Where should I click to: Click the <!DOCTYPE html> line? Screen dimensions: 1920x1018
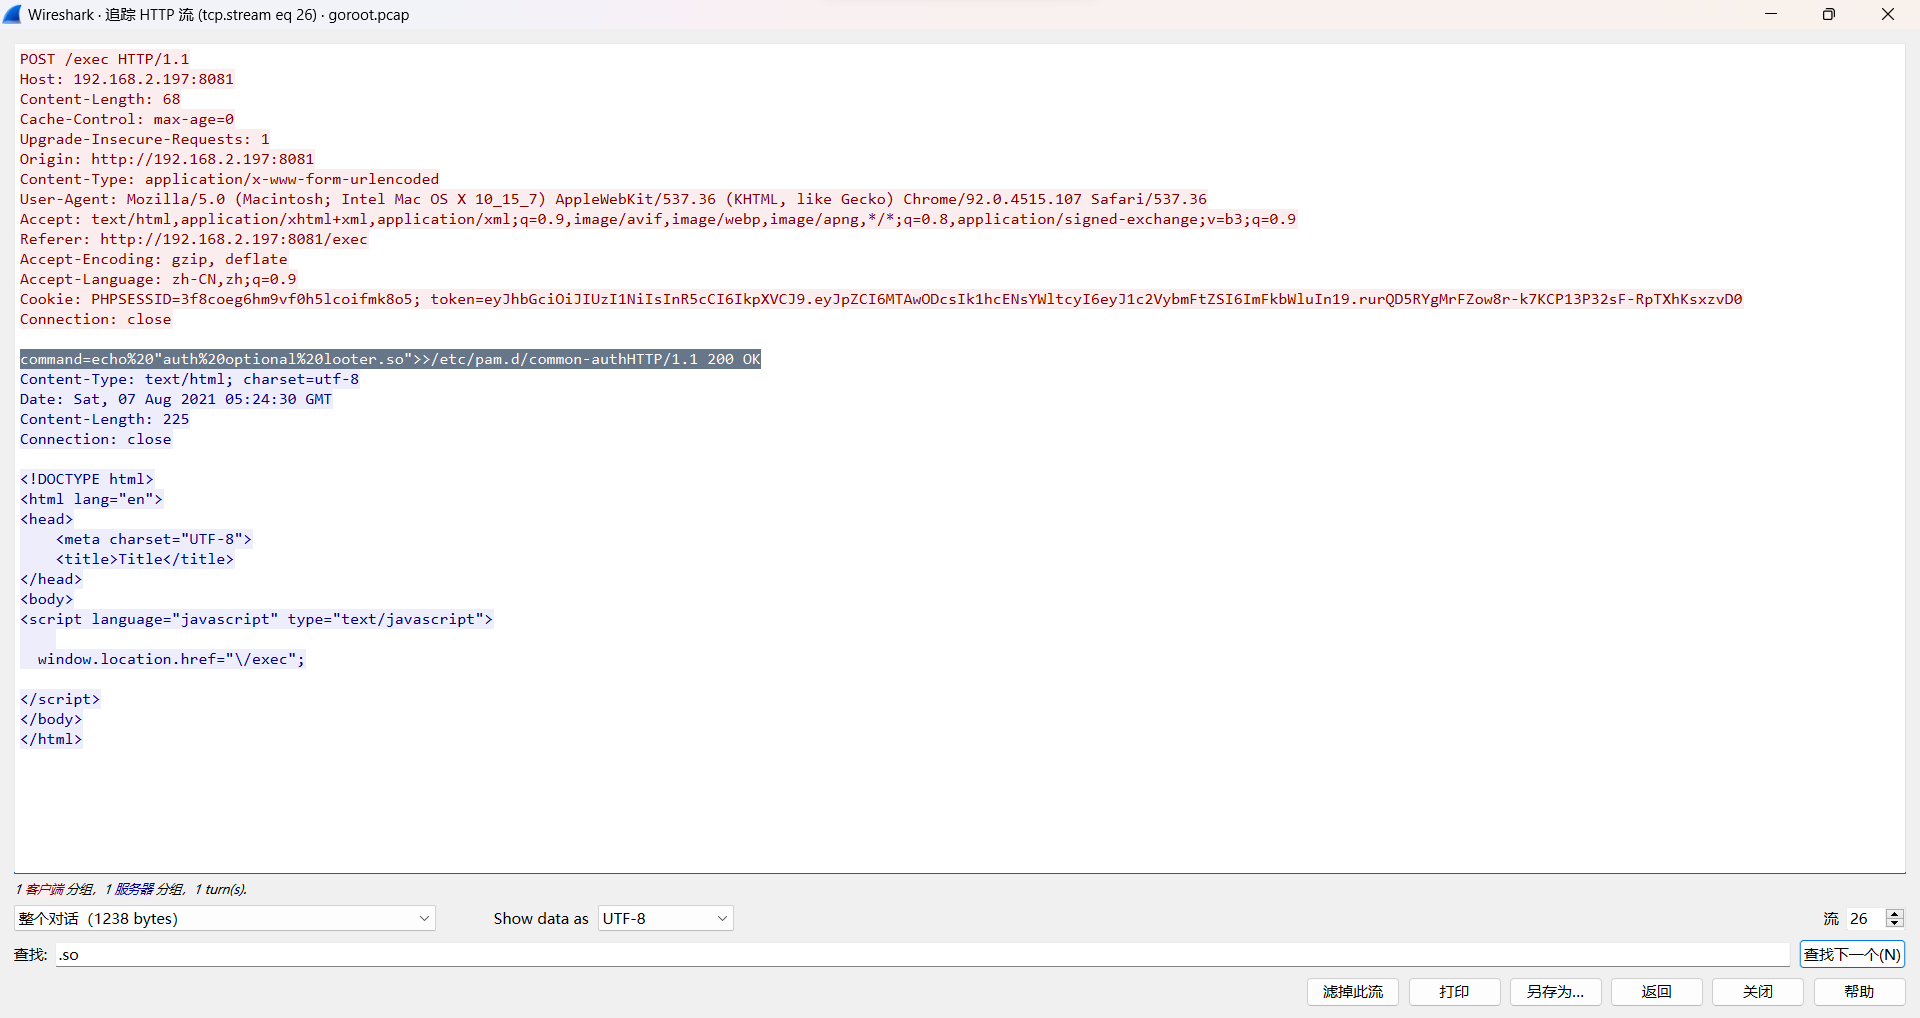pyautogui.click(x=87, y=479)
